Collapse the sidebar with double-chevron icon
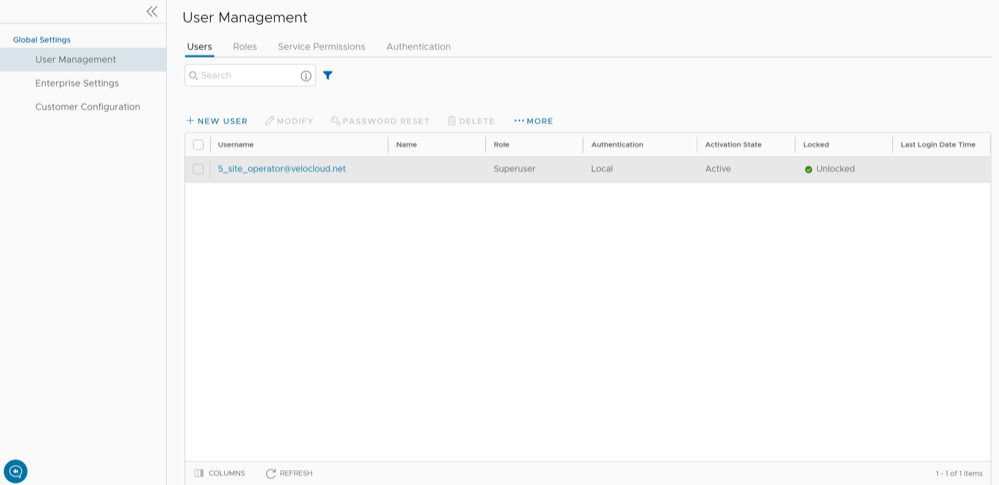The width and height of the screenshot is (999, 485). (152, 12)
